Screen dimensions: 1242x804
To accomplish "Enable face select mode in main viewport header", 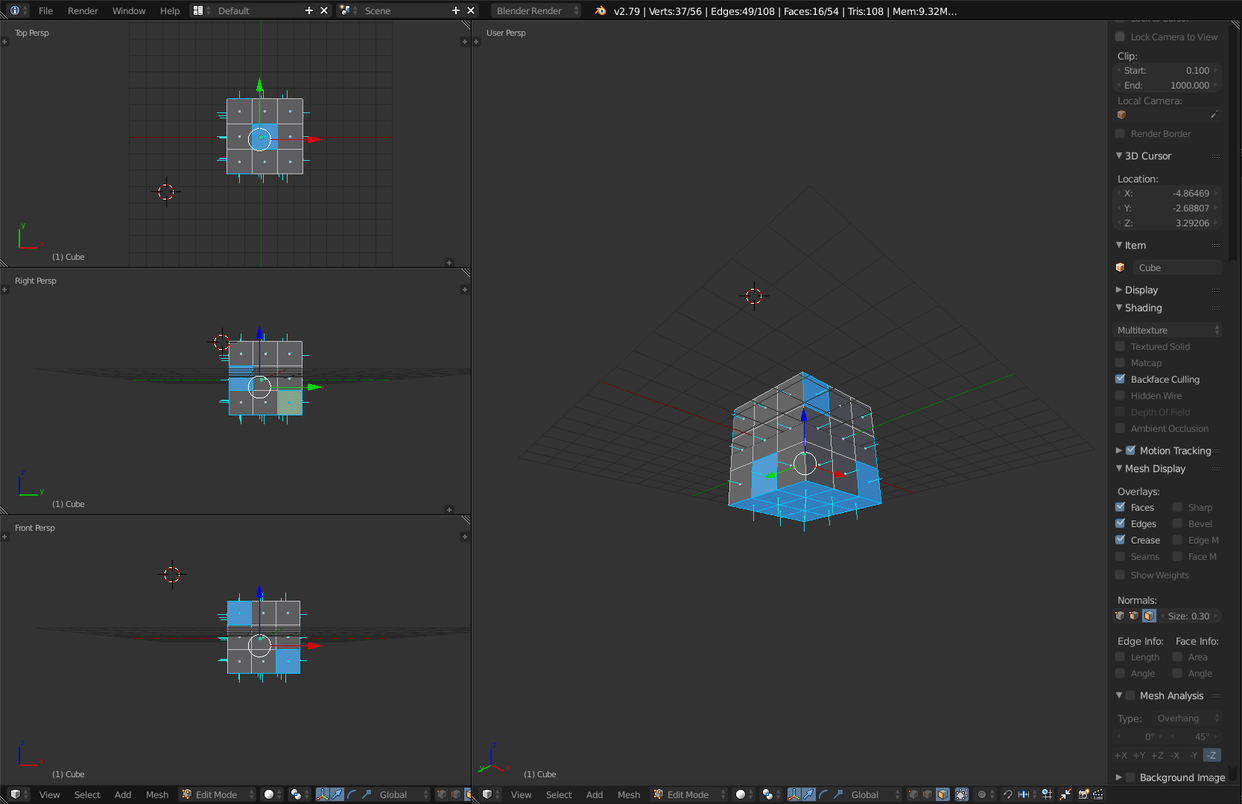I will [942, 795].
